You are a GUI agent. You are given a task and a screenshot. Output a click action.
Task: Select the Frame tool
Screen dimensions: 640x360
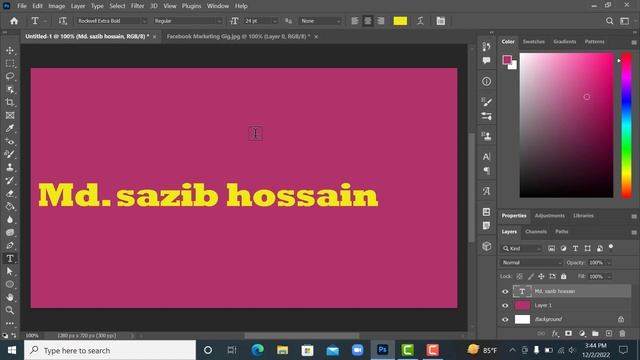[10, 116]
